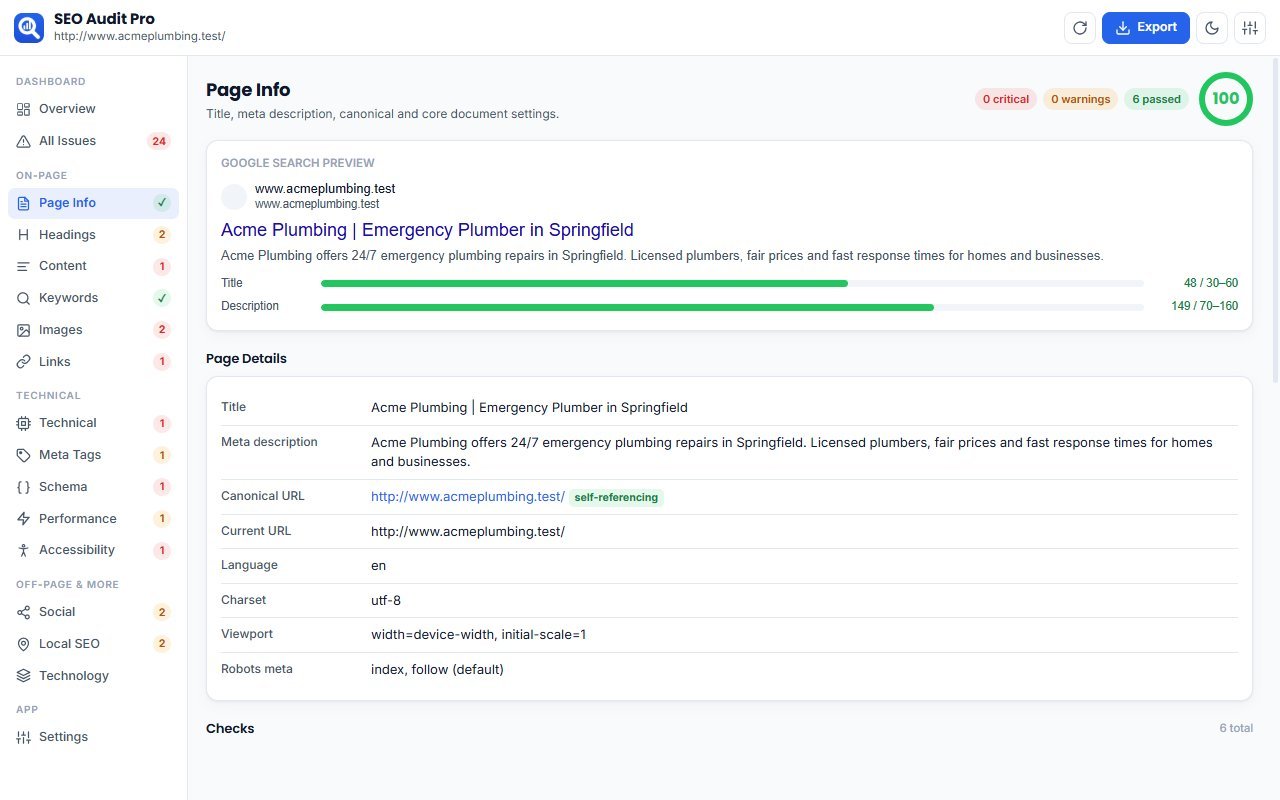Click the Technology layers icon

pyautogui.click(x=24, y=676)
